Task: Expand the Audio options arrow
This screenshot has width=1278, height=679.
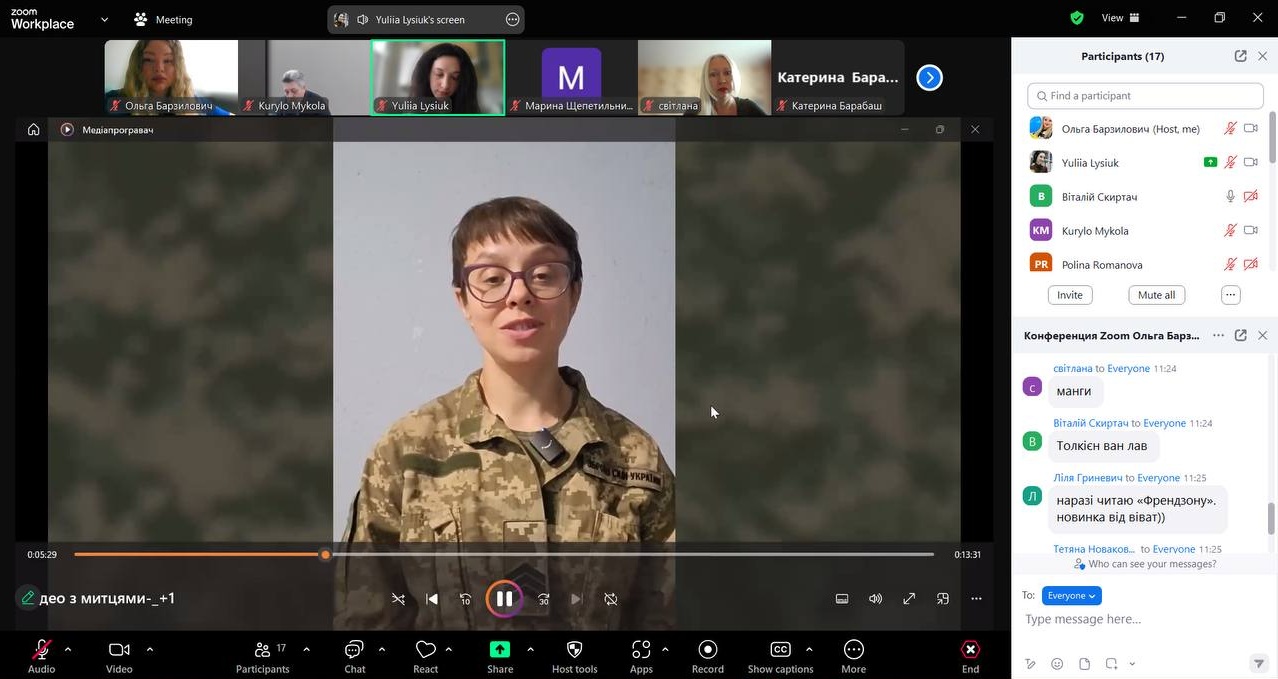Action: [68, 649]
